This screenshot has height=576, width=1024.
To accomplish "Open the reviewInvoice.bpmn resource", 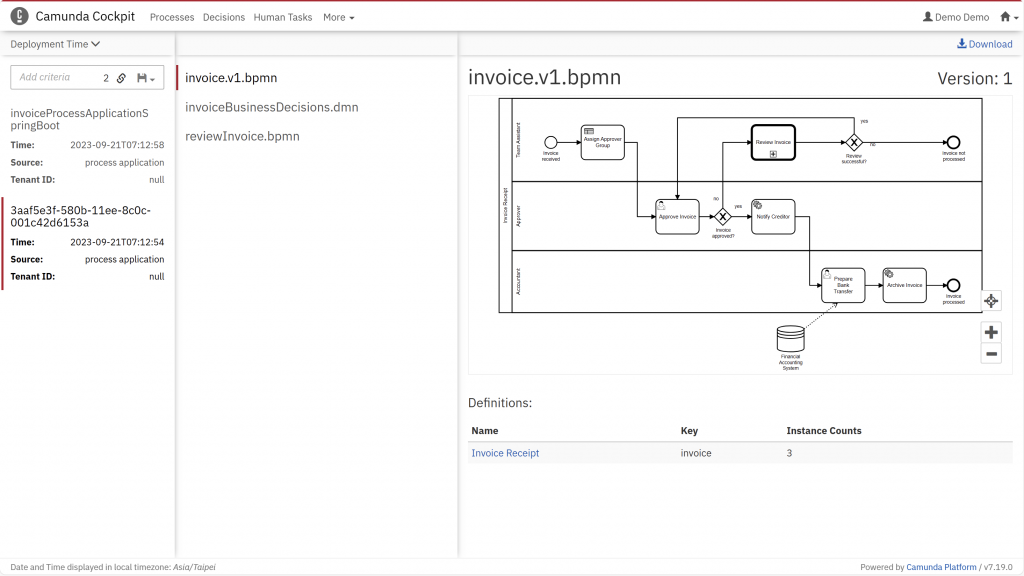I will 242,136.
